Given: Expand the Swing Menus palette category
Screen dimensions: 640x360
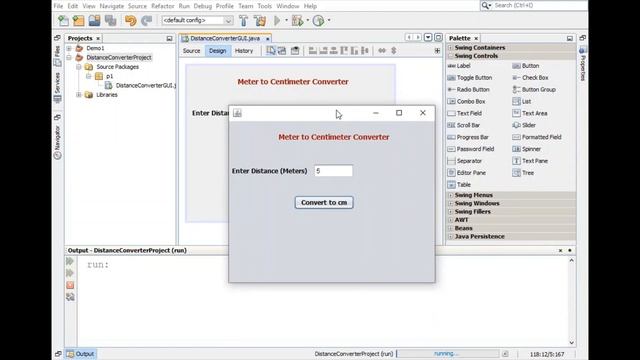Looking at the screenshot, I should pos(451,195).
